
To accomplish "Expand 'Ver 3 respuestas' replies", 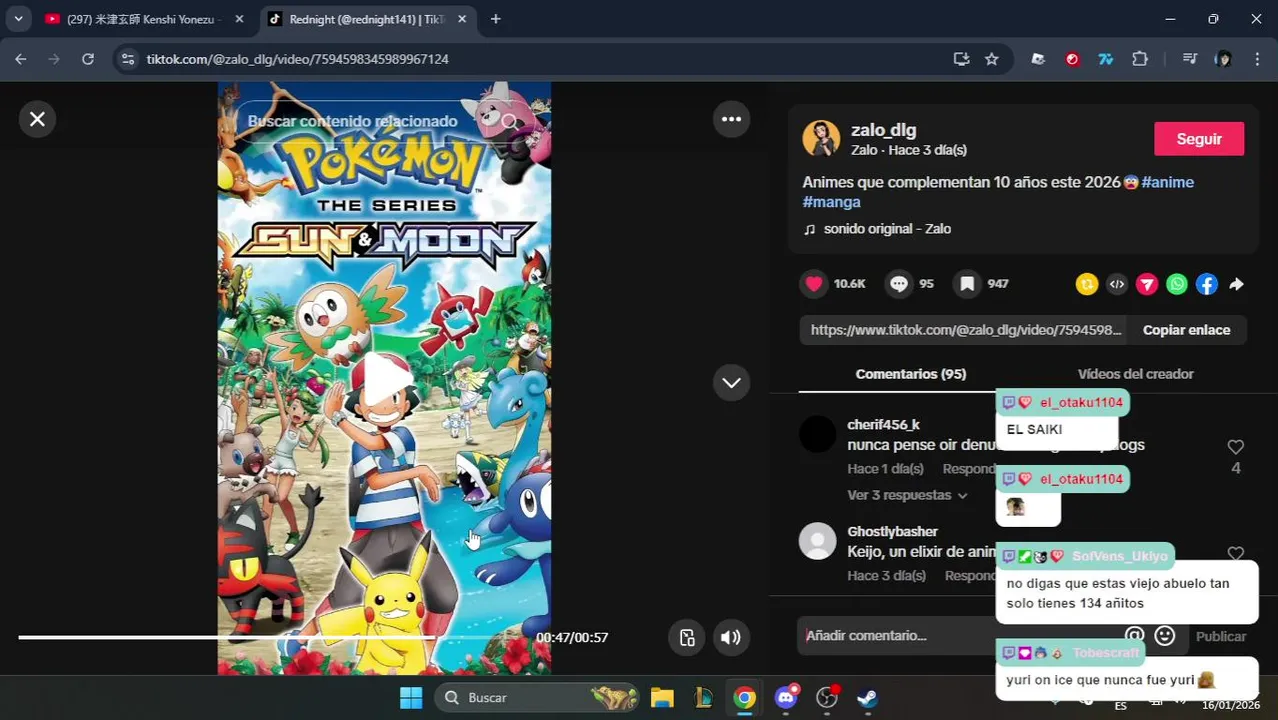I will tap(907, 495).
